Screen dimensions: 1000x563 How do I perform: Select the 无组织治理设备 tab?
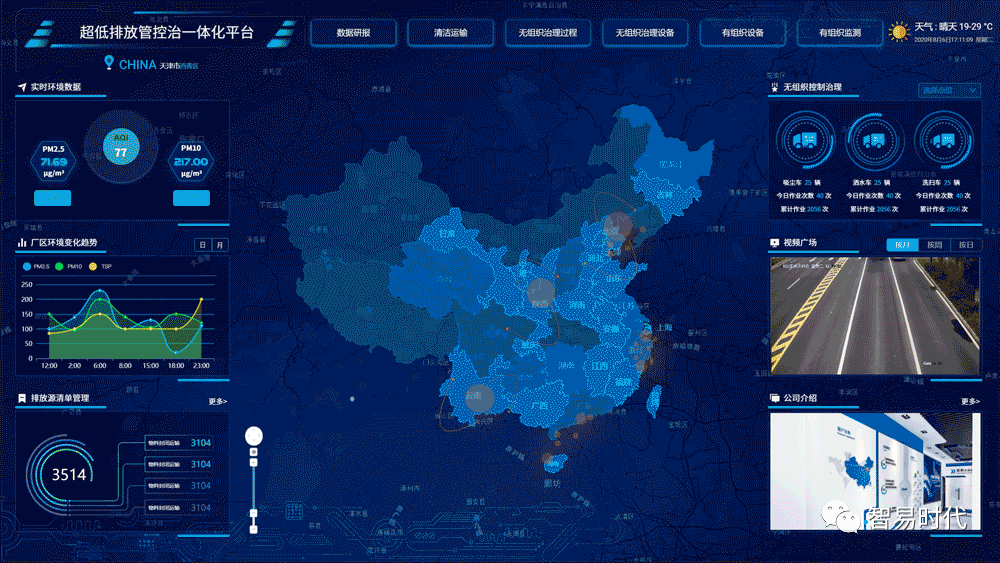pos(645,33)
